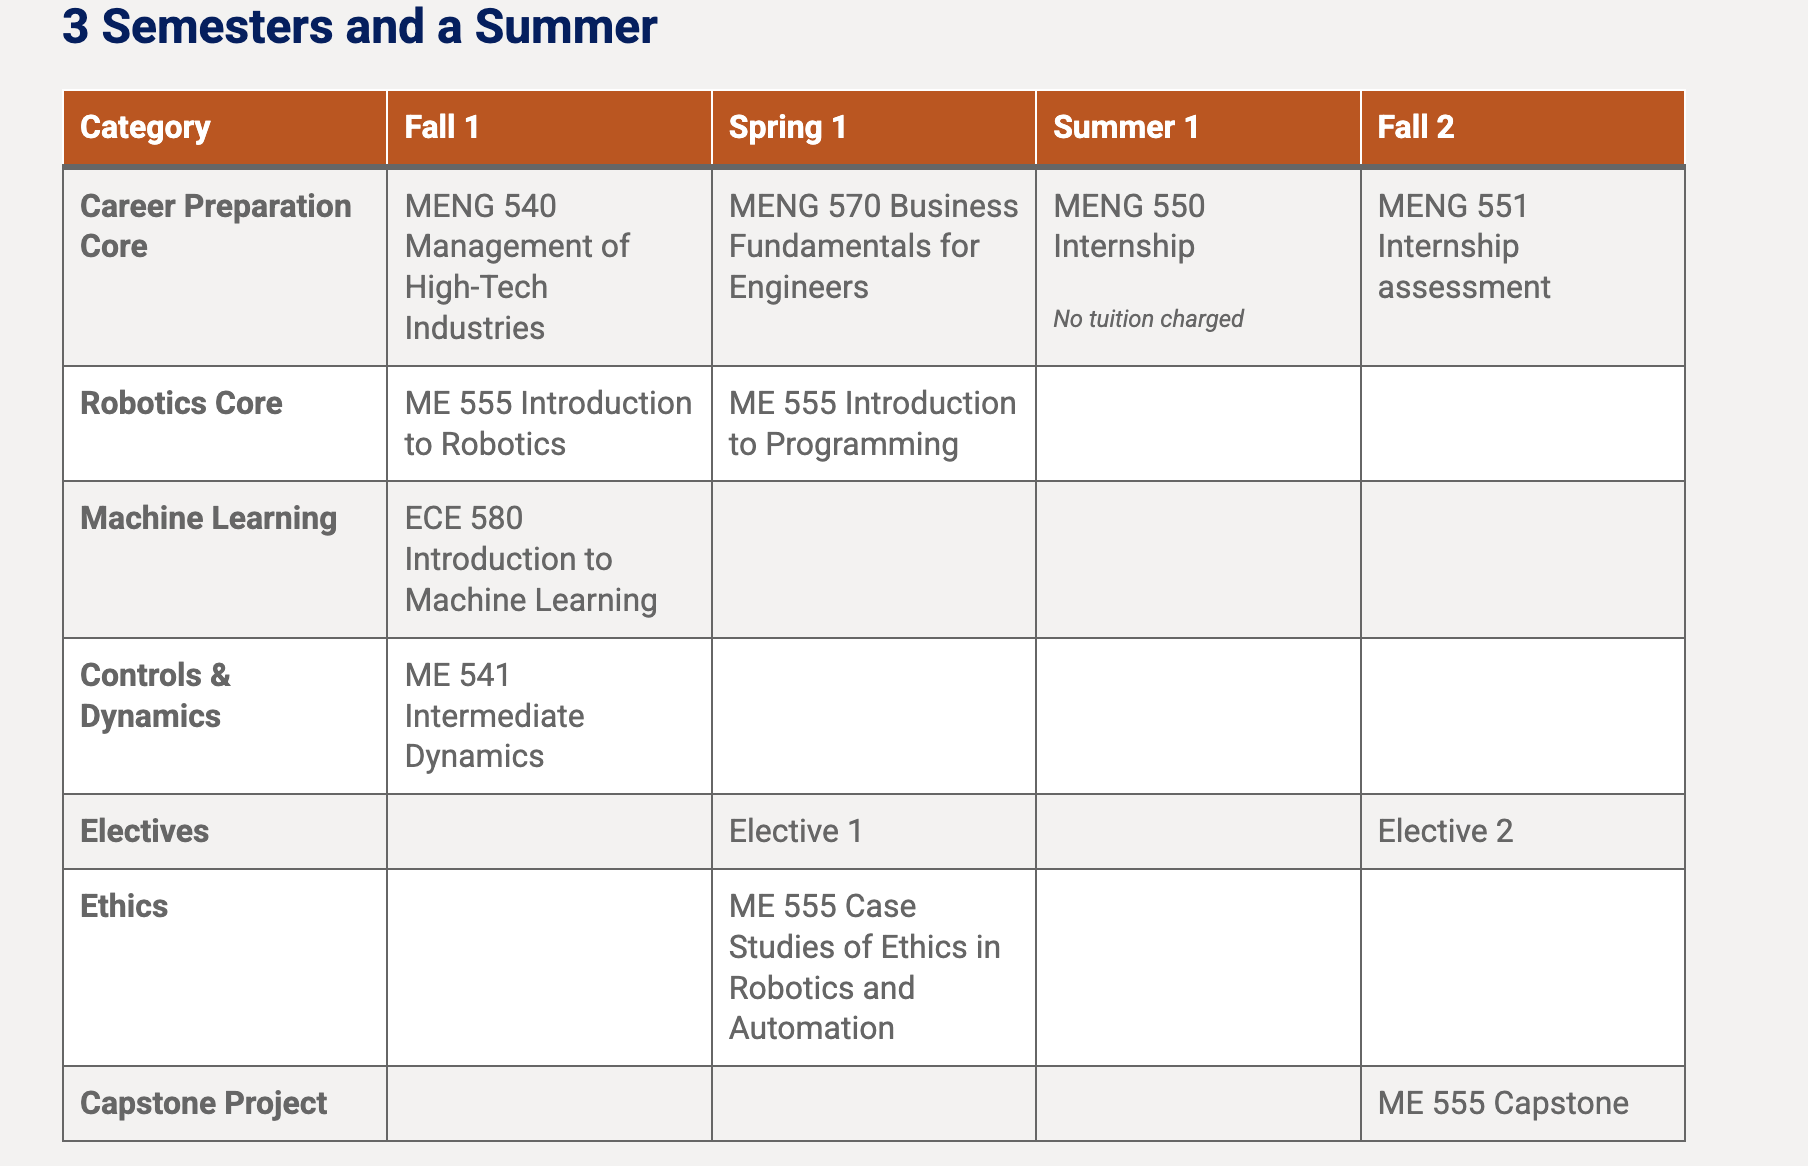Click the '3 Semesters and a Summer' heading
Viewport: 1808px width, 1166px height.
click(359, 26)
